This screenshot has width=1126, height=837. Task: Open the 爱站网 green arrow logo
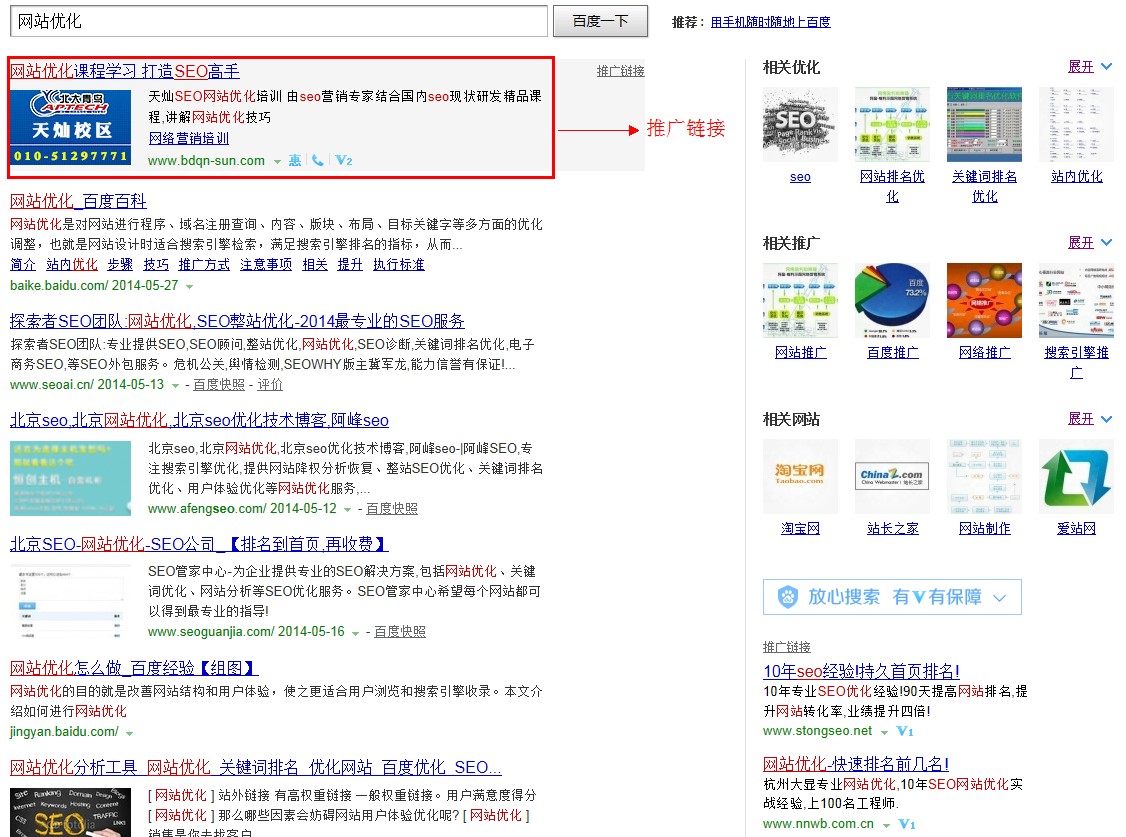pos(1076,476)
